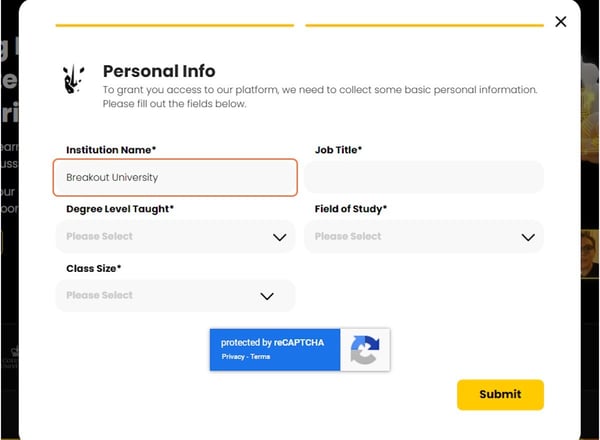This screenshot has height=440, width=600.
Task: Click the Institution Name label
Action: (x=111, y=150)
